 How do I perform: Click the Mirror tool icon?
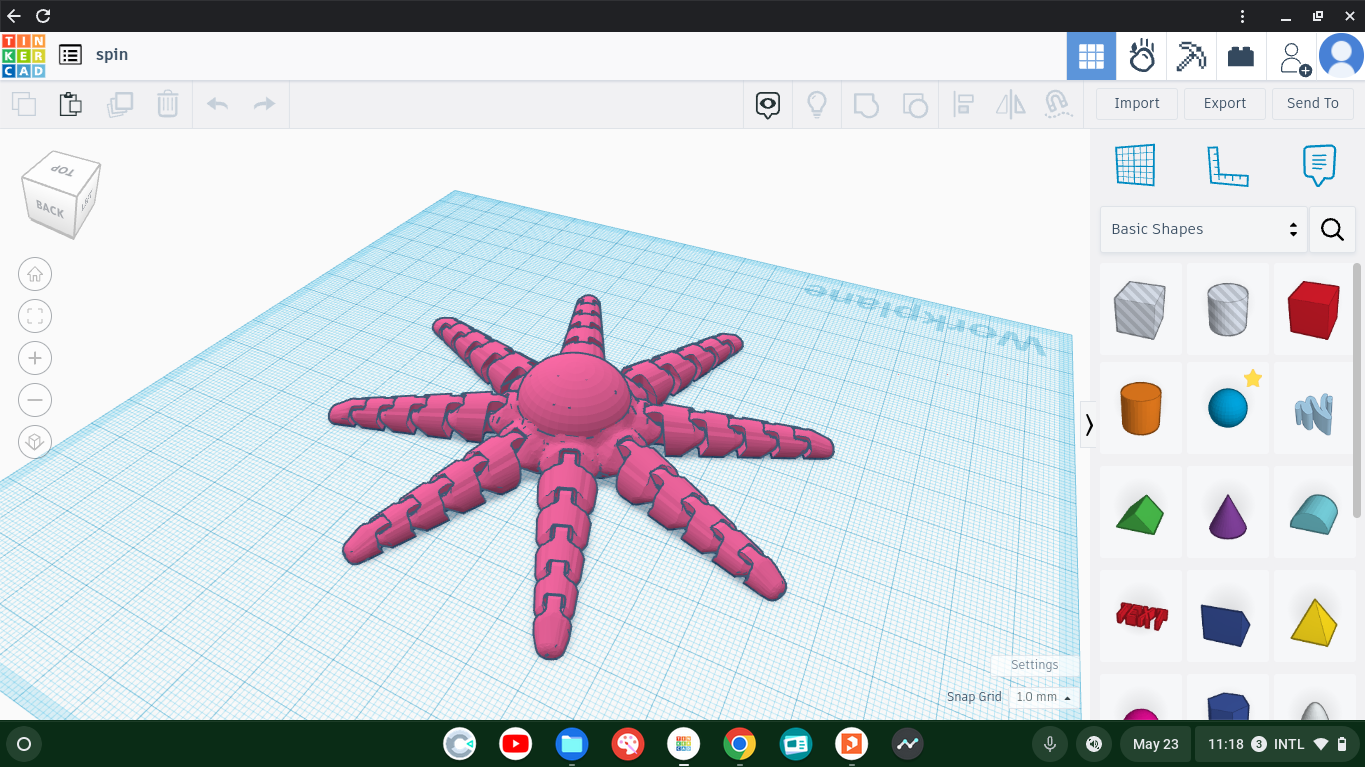click(x=1011, y=105)
